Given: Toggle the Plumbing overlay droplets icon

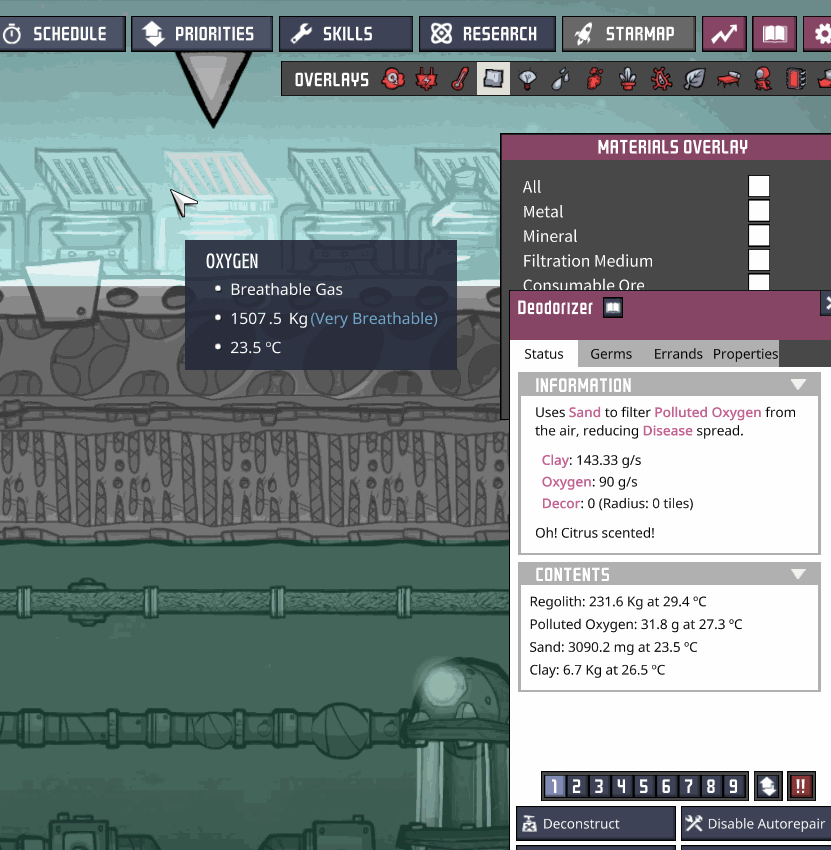Looking at the screenshot, I should pyautogui.click(x=561, y=79).
